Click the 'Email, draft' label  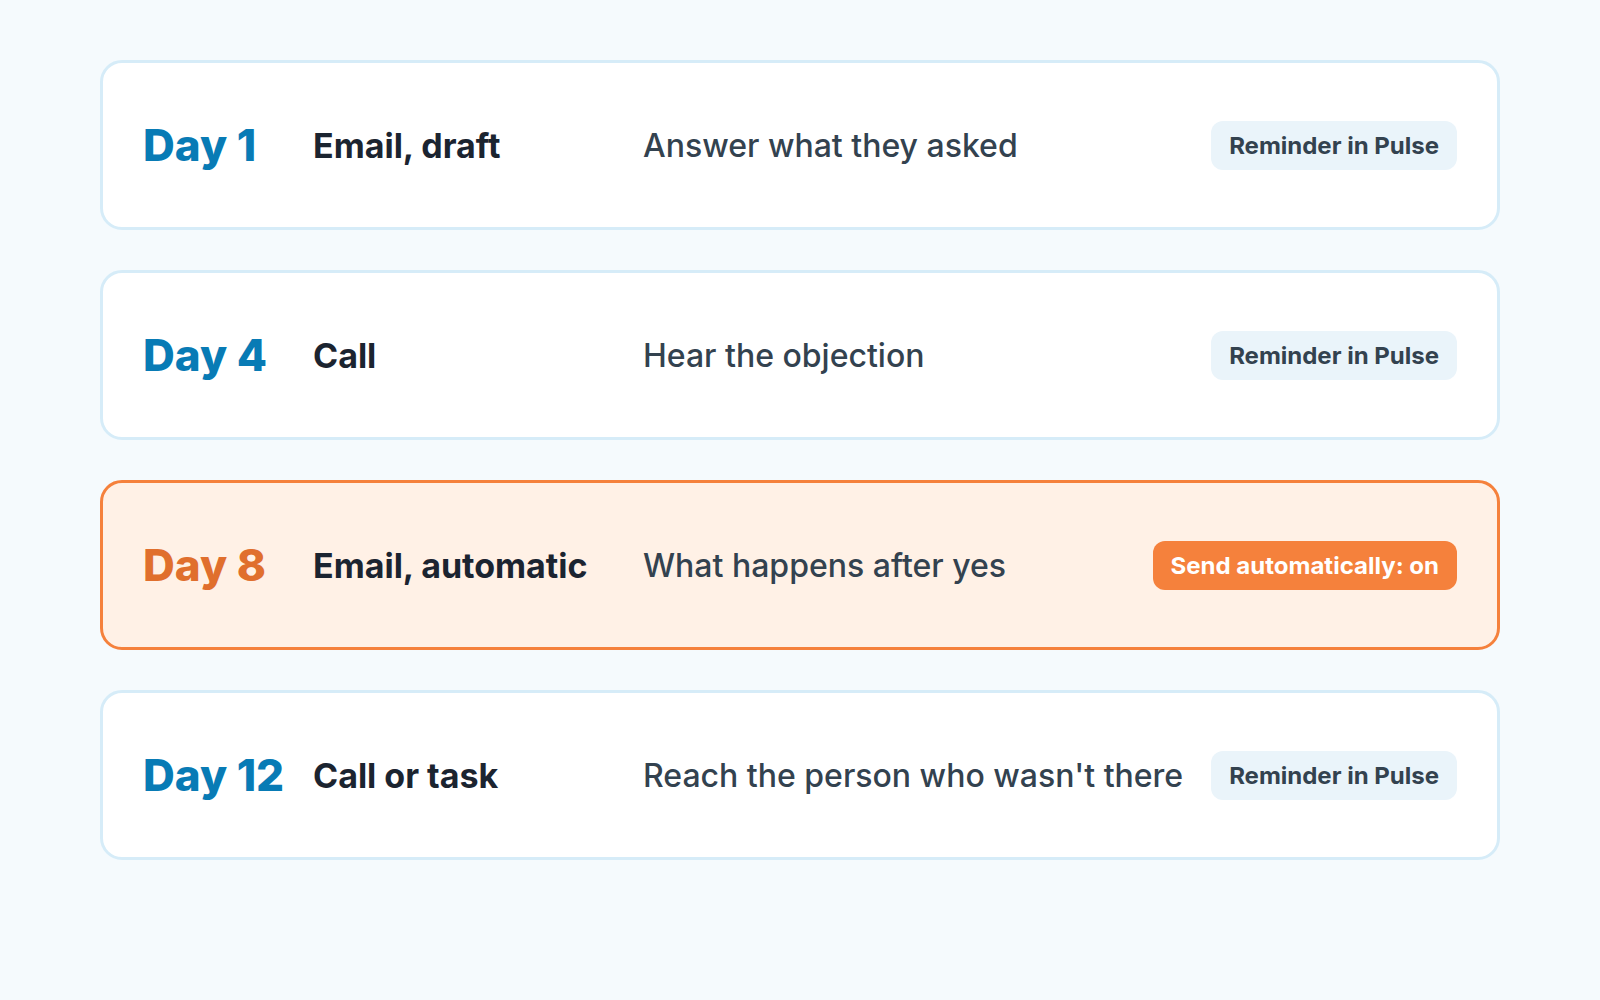(406, 146)
